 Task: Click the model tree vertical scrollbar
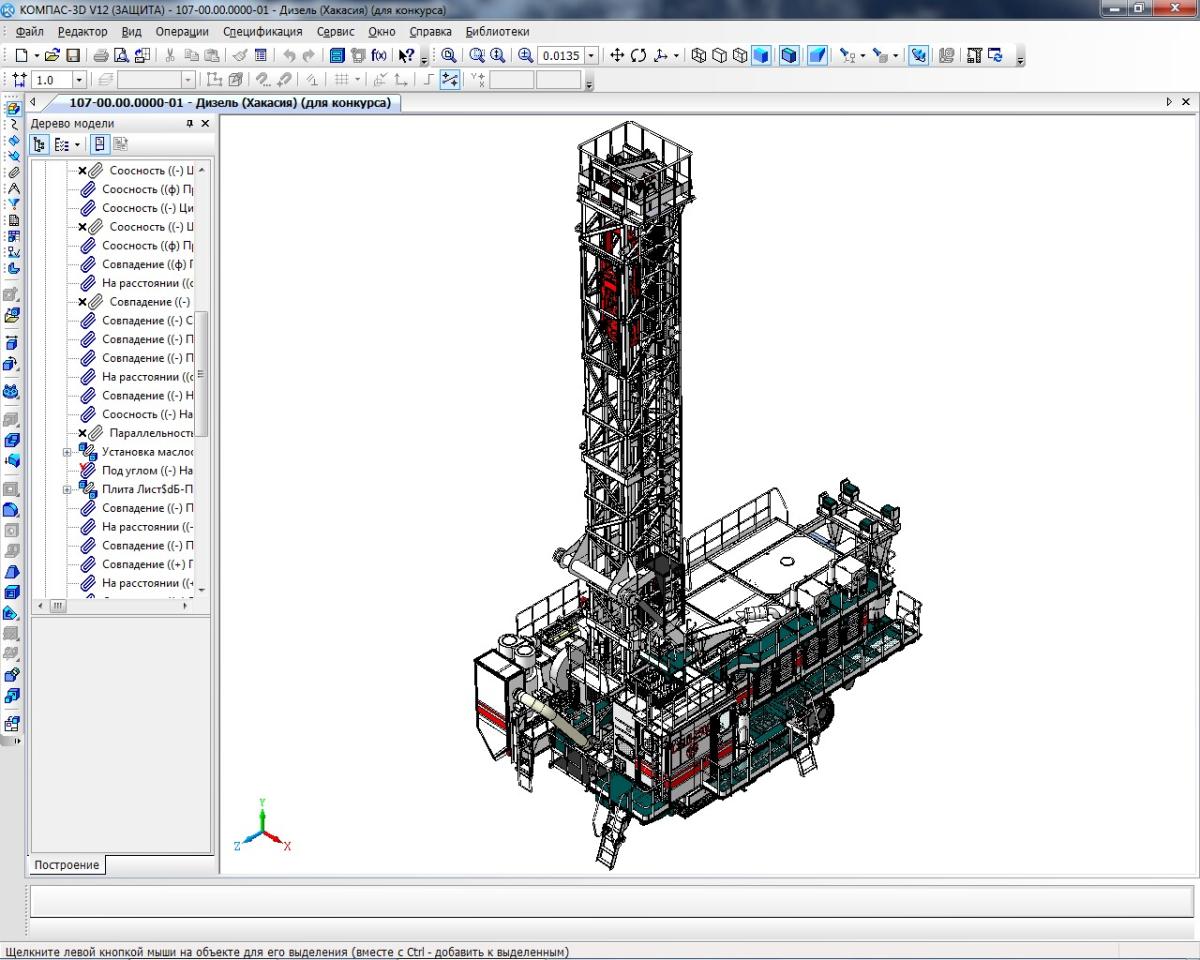pyautogui.click(x=201, y=374)
